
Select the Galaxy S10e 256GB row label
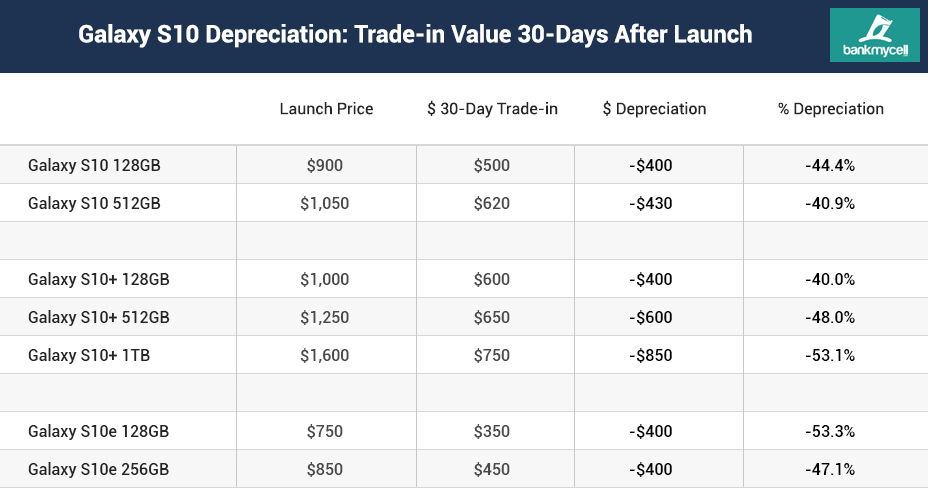98,469
